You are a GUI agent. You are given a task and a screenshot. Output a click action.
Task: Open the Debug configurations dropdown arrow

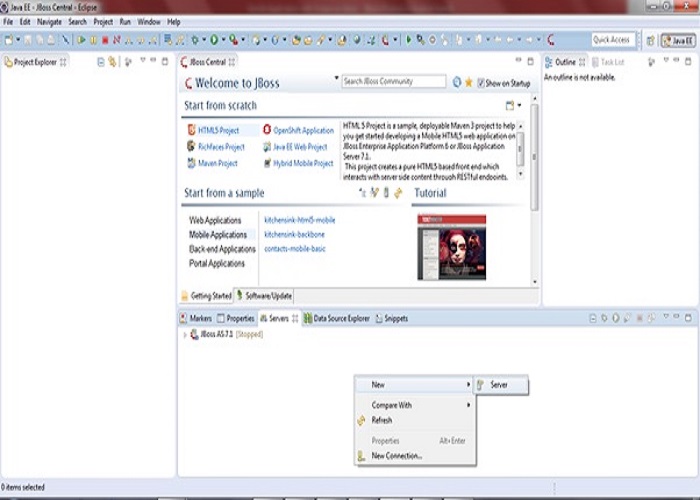(x=204, y=39)
